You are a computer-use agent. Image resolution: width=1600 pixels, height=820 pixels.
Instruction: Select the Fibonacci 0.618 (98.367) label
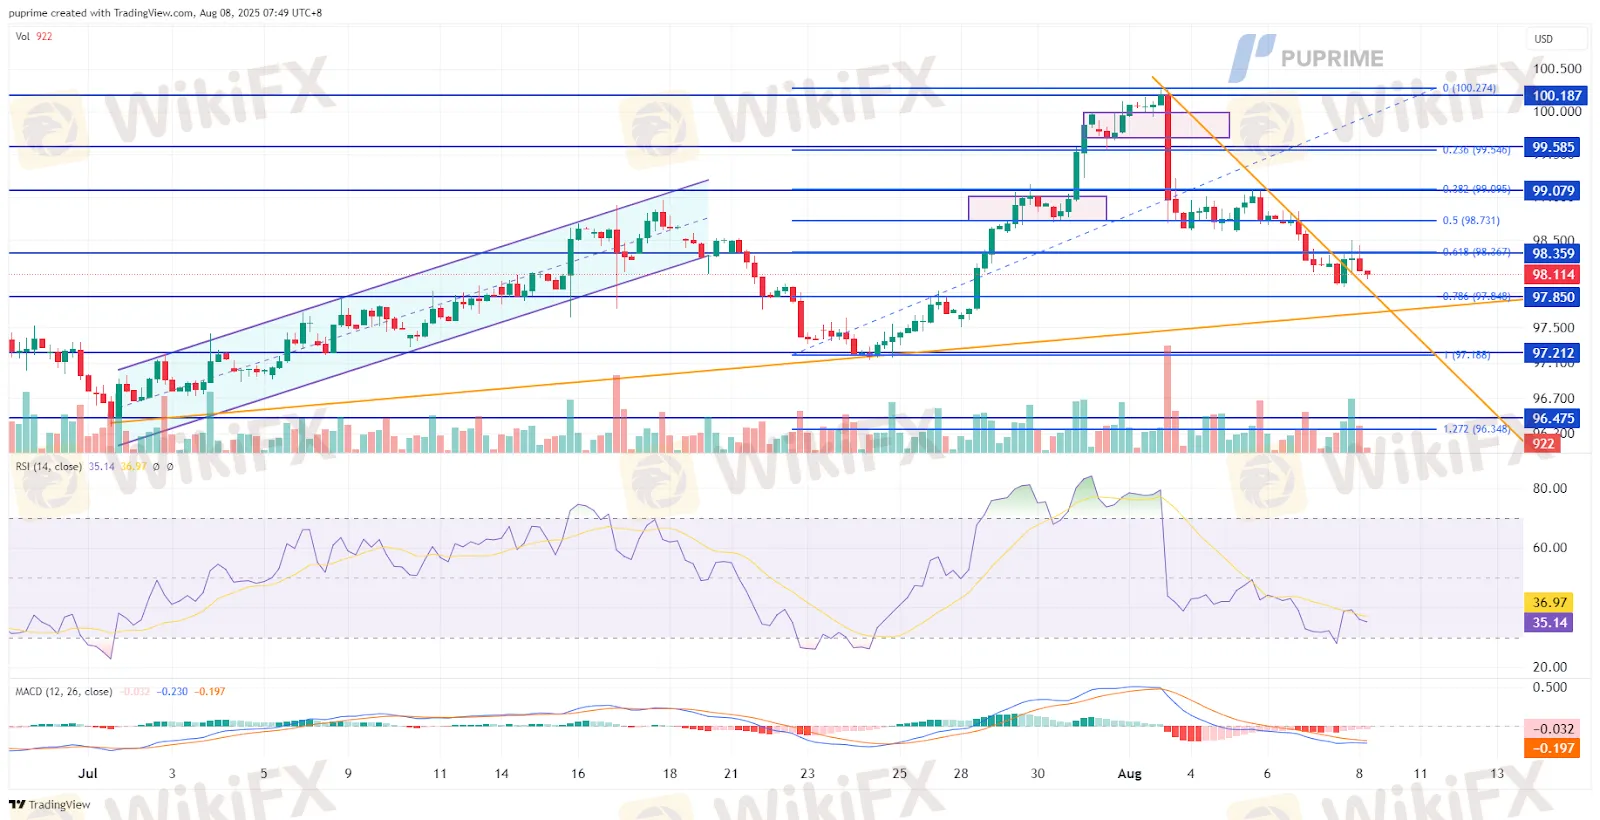1476,252
